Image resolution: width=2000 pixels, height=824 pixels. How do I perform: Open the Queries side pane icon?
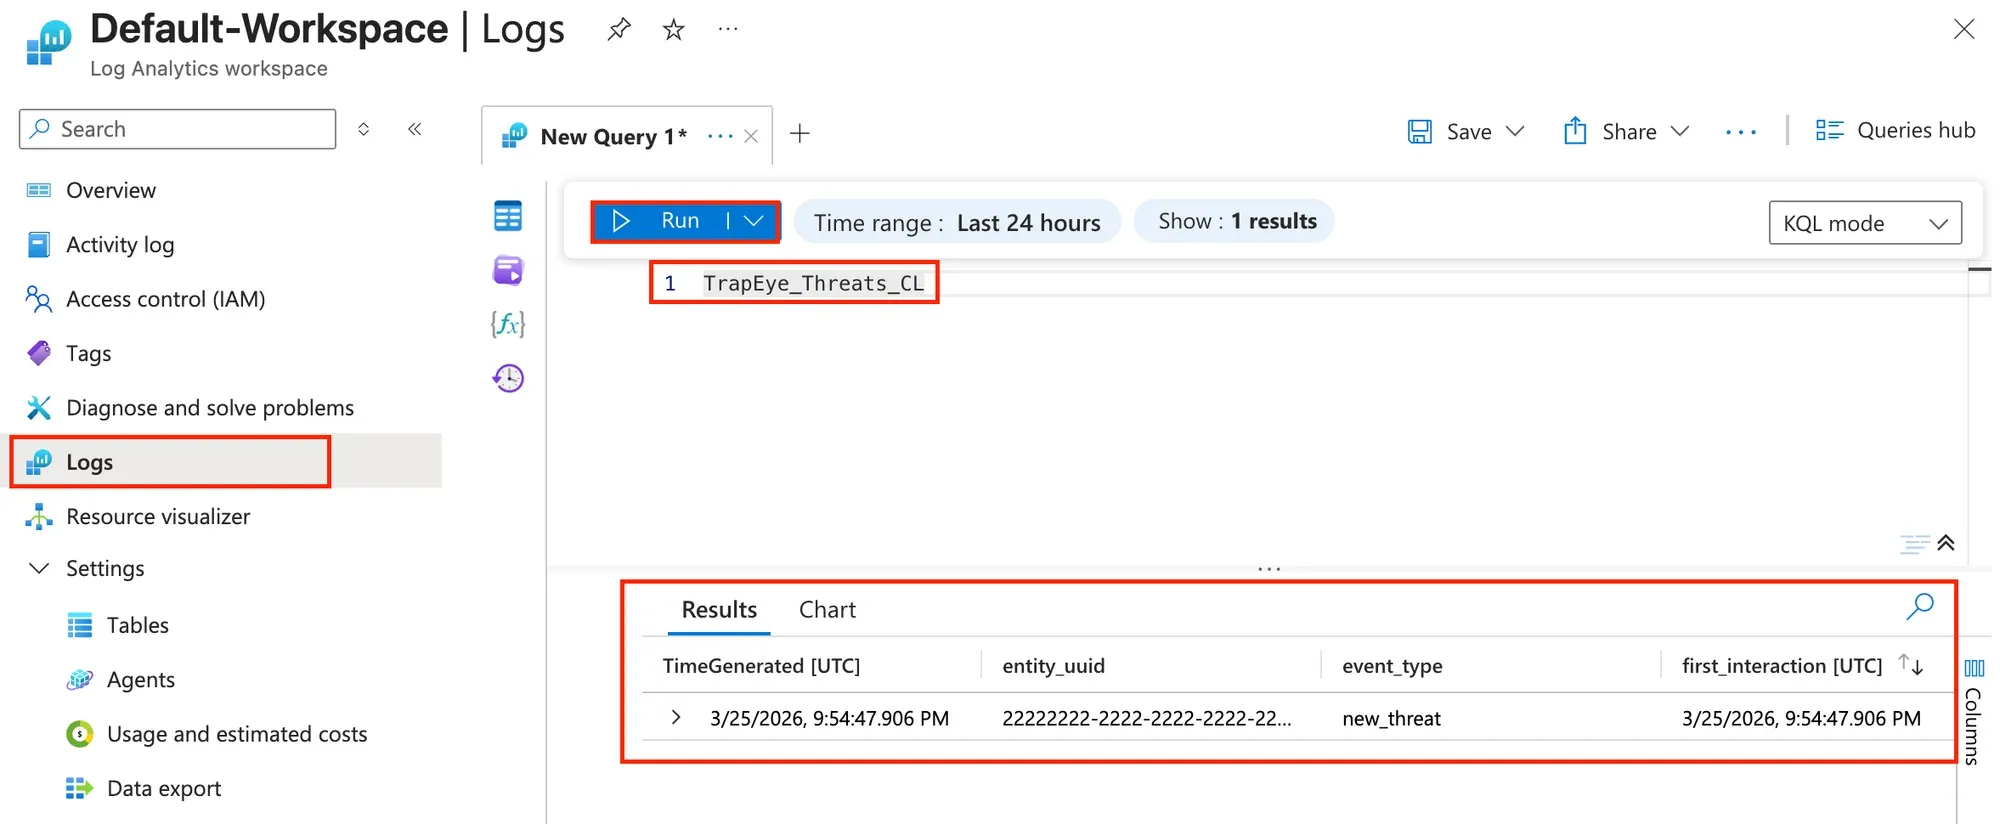click(x=508, y=270)
